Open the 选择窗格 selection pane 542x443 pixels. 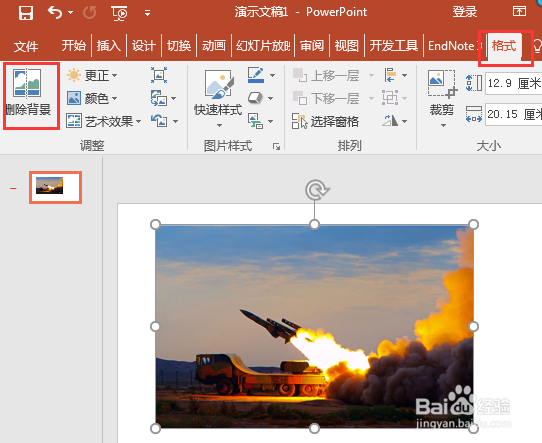click(325, 121)
